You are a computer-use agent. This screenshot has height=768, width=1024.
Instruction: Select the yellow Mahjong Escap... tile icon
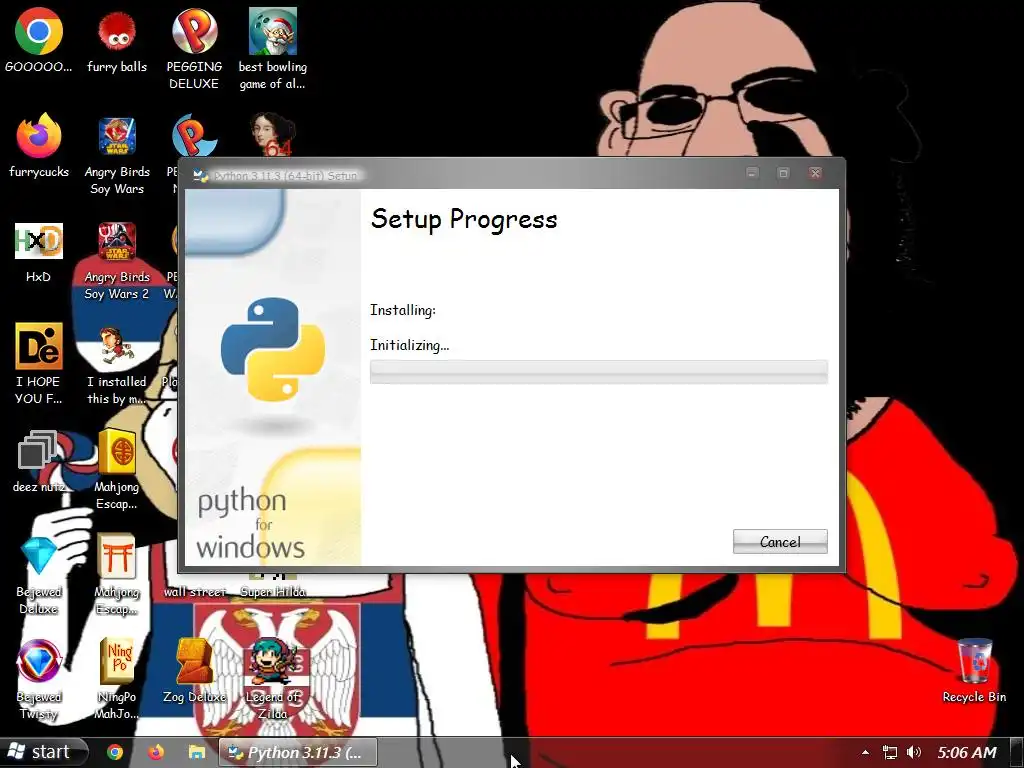pyautogui.click(x=117, y=470)
